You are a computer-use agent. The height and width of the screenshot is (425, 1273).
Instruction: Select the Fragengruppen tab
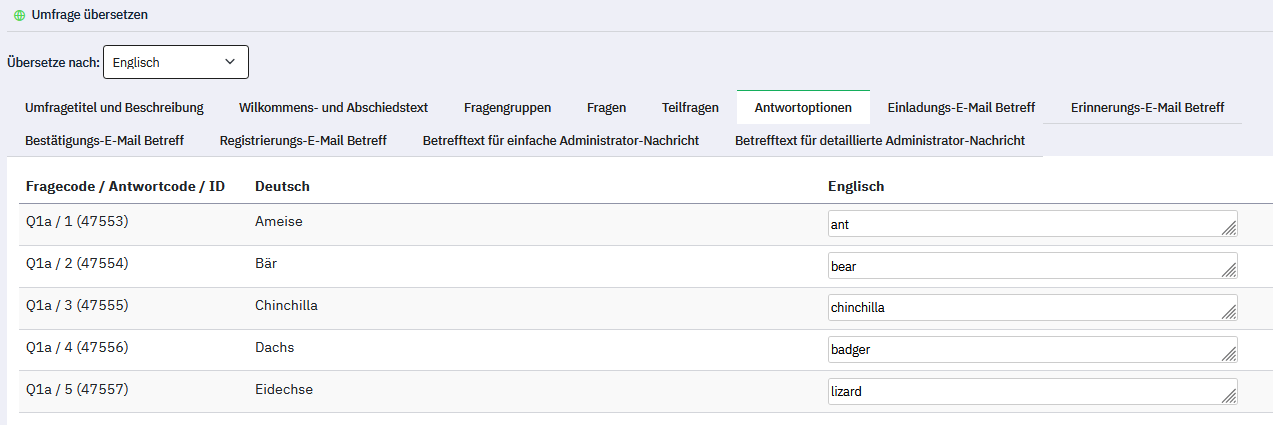pyautogui.click(x=507, y=107)
